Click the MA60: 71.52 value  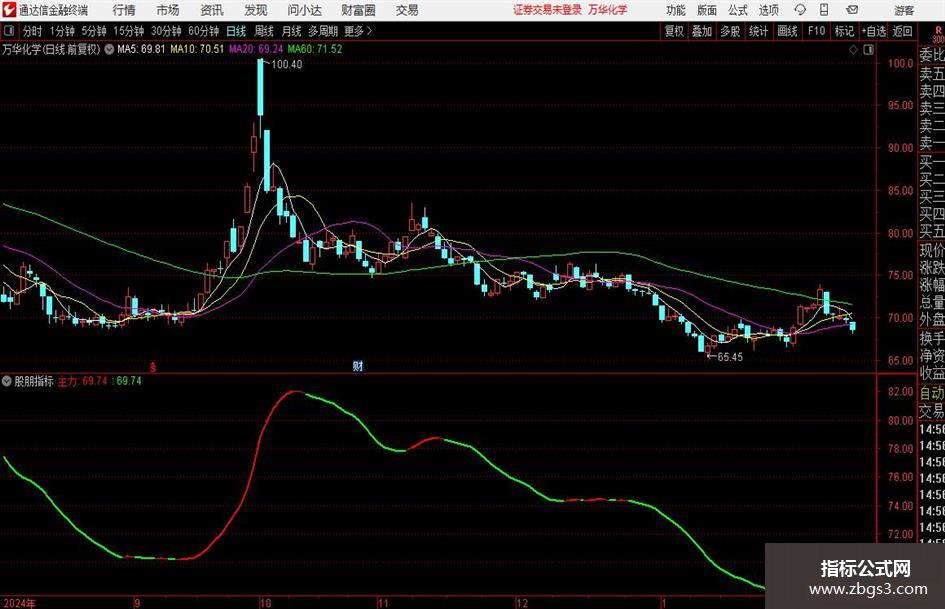coord(315,49)
